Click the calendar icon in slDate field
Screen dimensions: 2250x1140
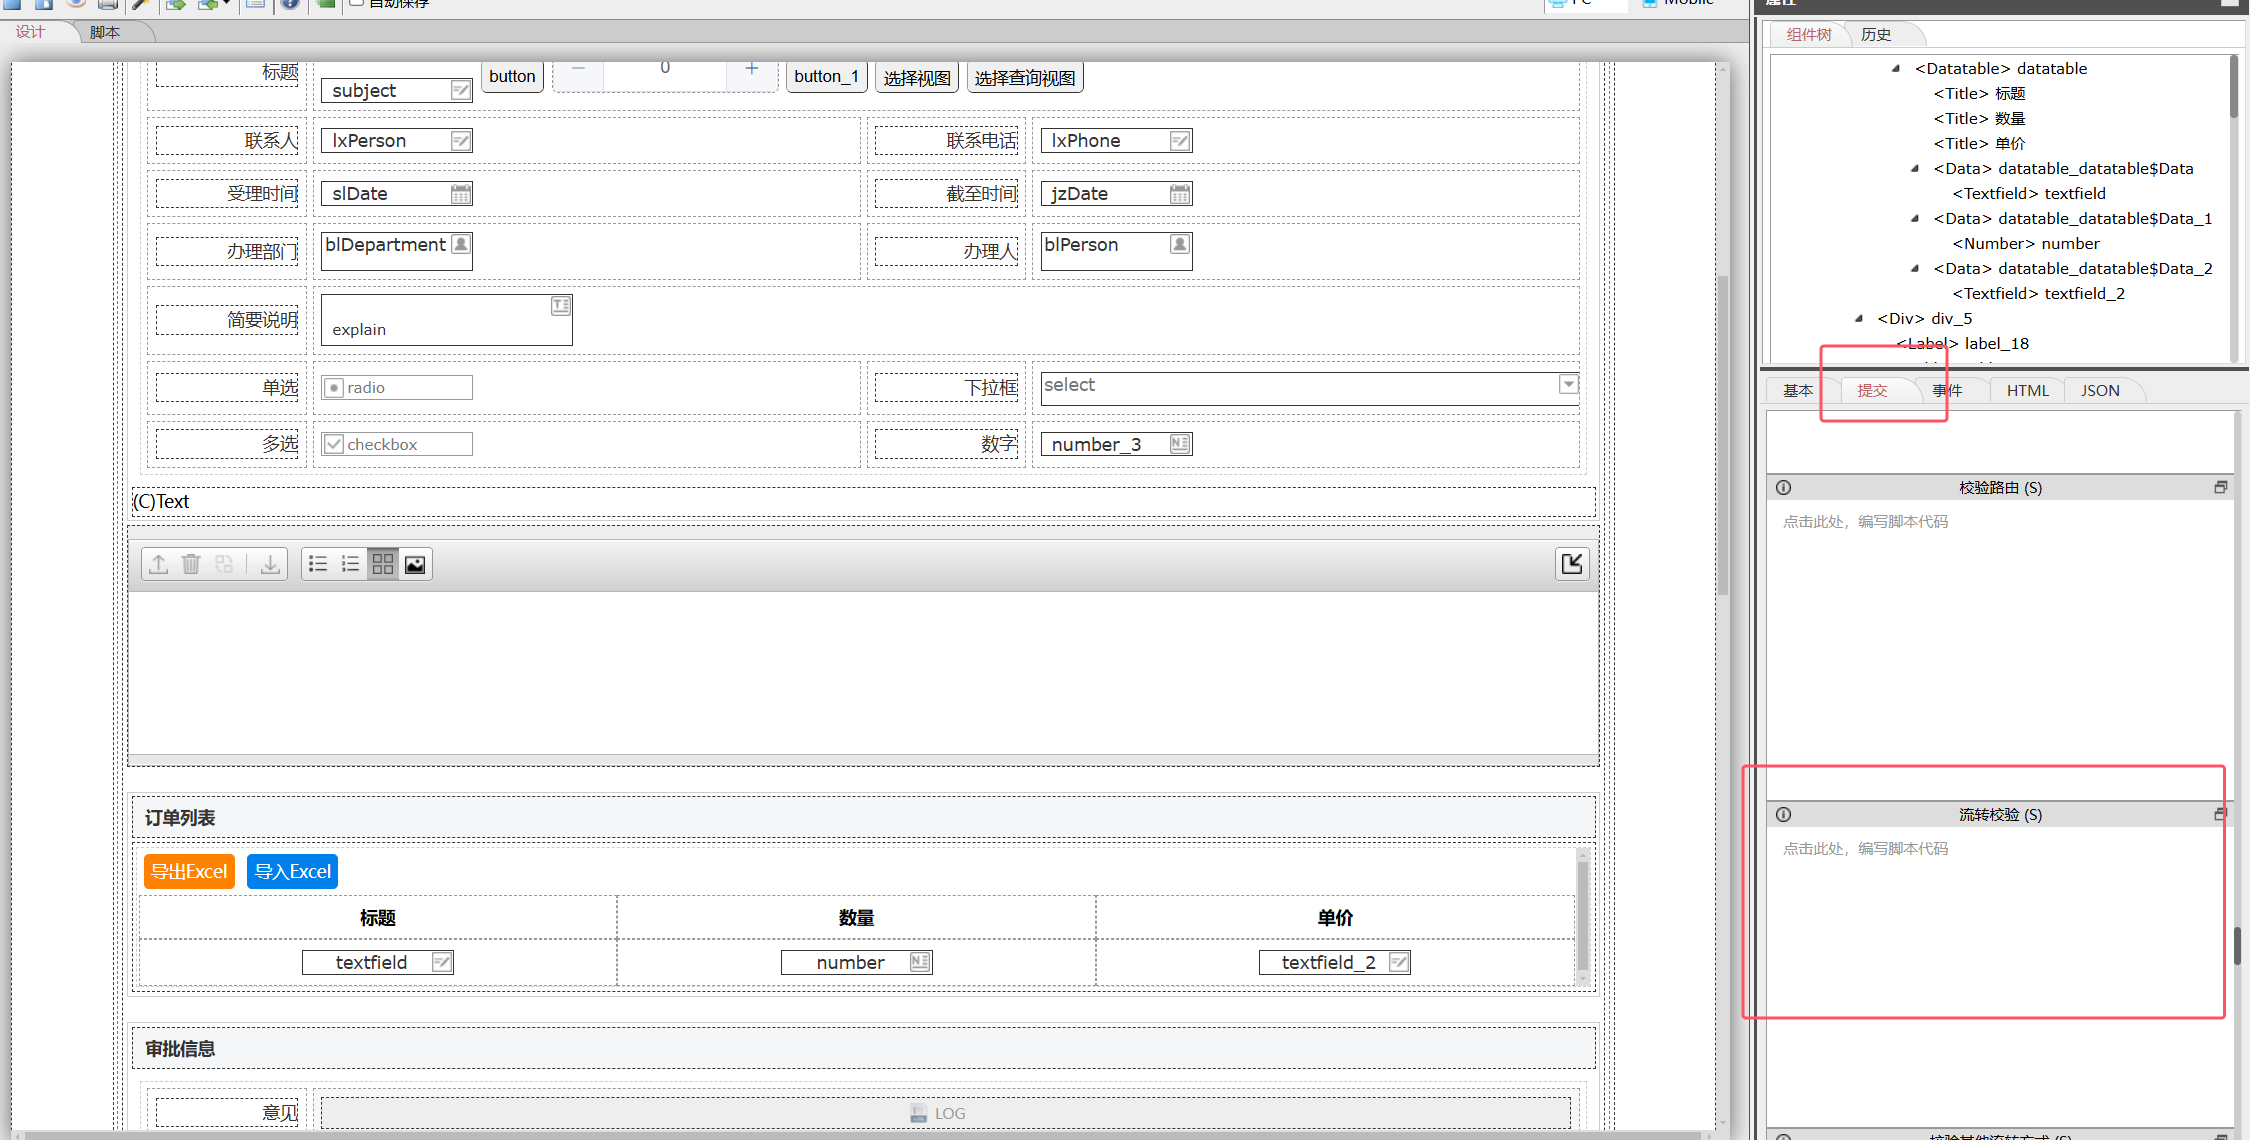point(460,194)
